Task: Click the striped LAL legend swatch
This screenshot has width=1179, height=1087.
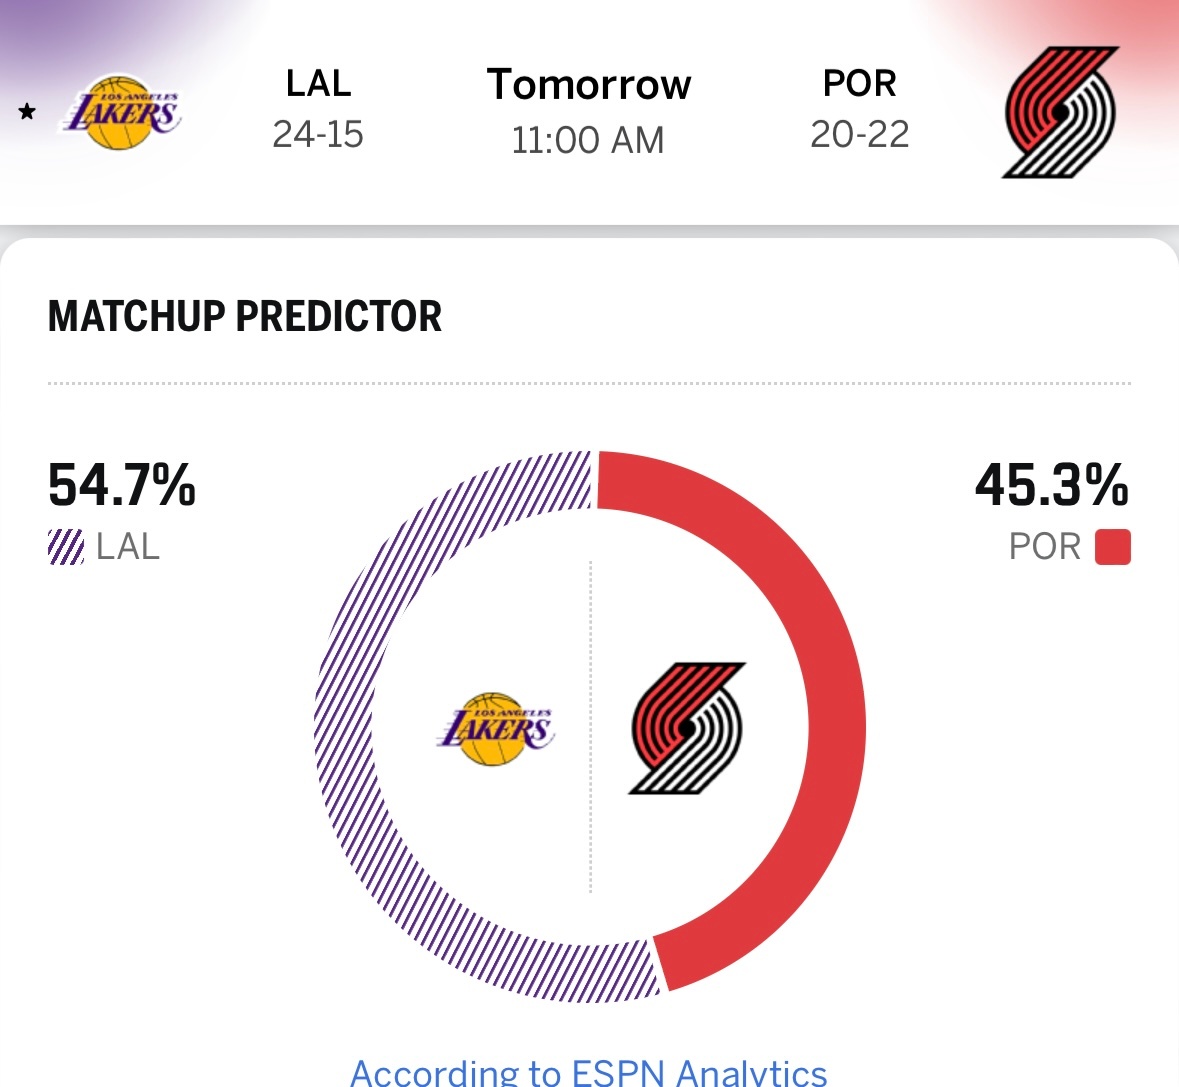Action: pos(63,547)
